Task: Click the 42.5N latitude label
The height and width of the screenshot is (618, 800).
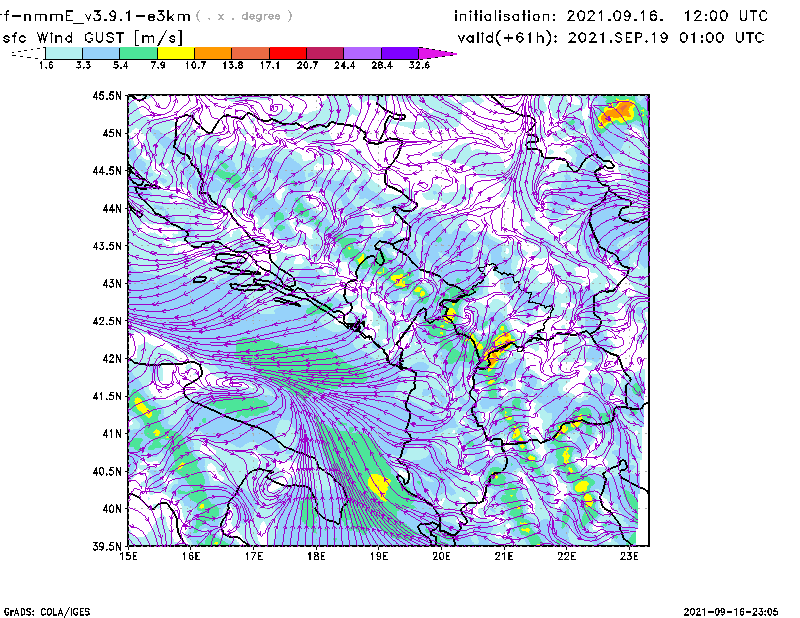Action: tap(107, 321)
